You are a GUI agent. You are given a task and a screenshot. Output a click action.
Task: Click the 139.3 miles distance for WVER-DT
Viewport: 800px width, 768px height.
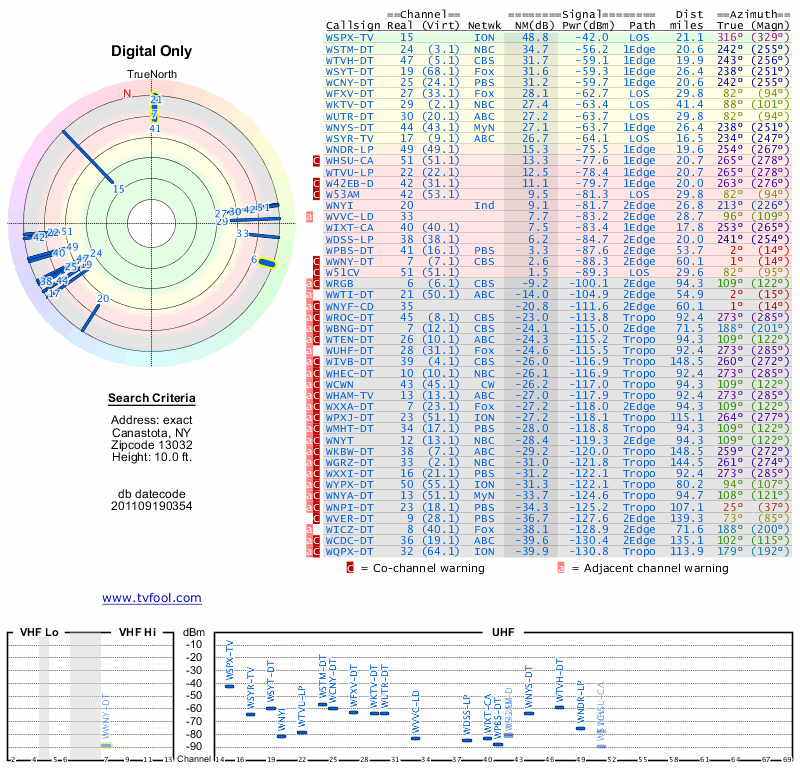687,518
